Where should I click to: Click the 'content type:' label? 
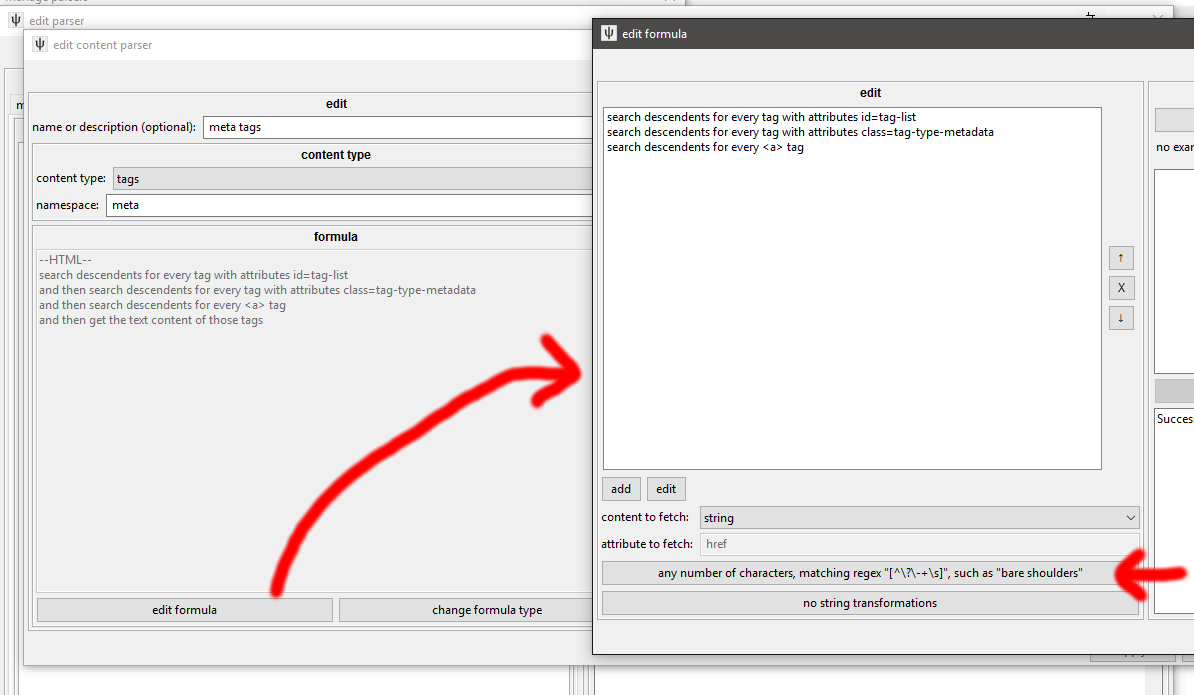point(71,178)
